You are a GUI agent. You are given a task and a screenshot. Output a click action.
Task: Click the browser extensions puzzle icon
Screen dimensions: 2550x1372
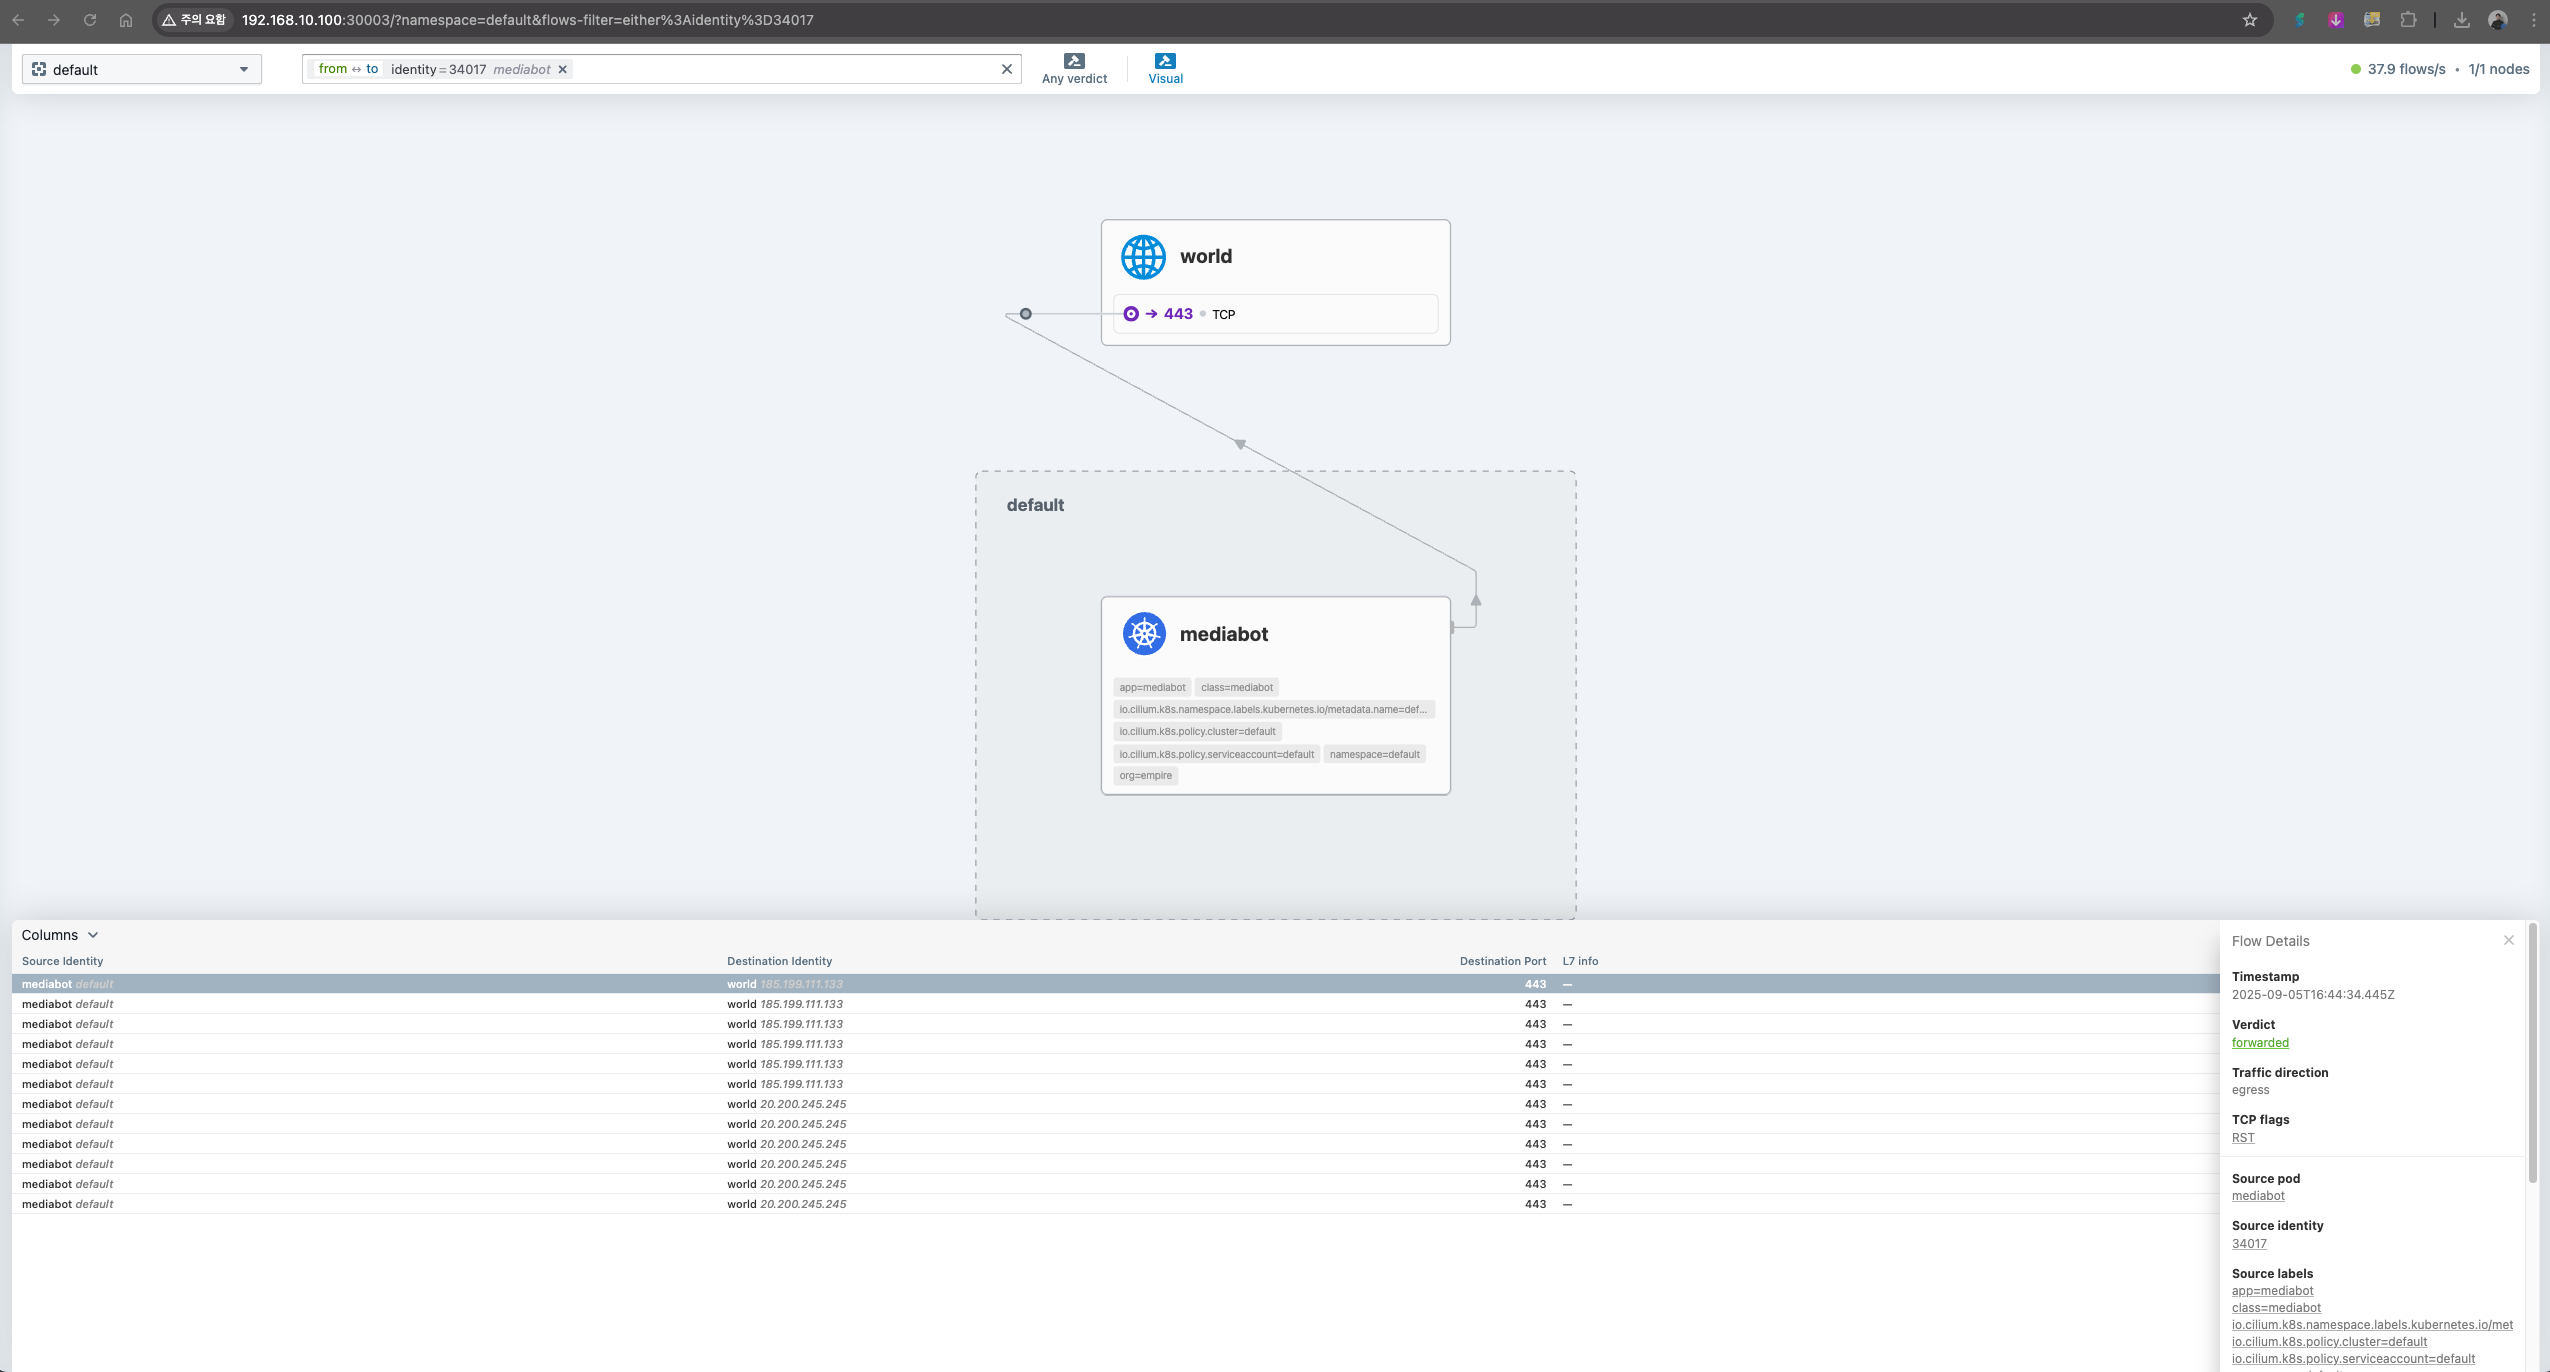click(x=2408, y=20)
